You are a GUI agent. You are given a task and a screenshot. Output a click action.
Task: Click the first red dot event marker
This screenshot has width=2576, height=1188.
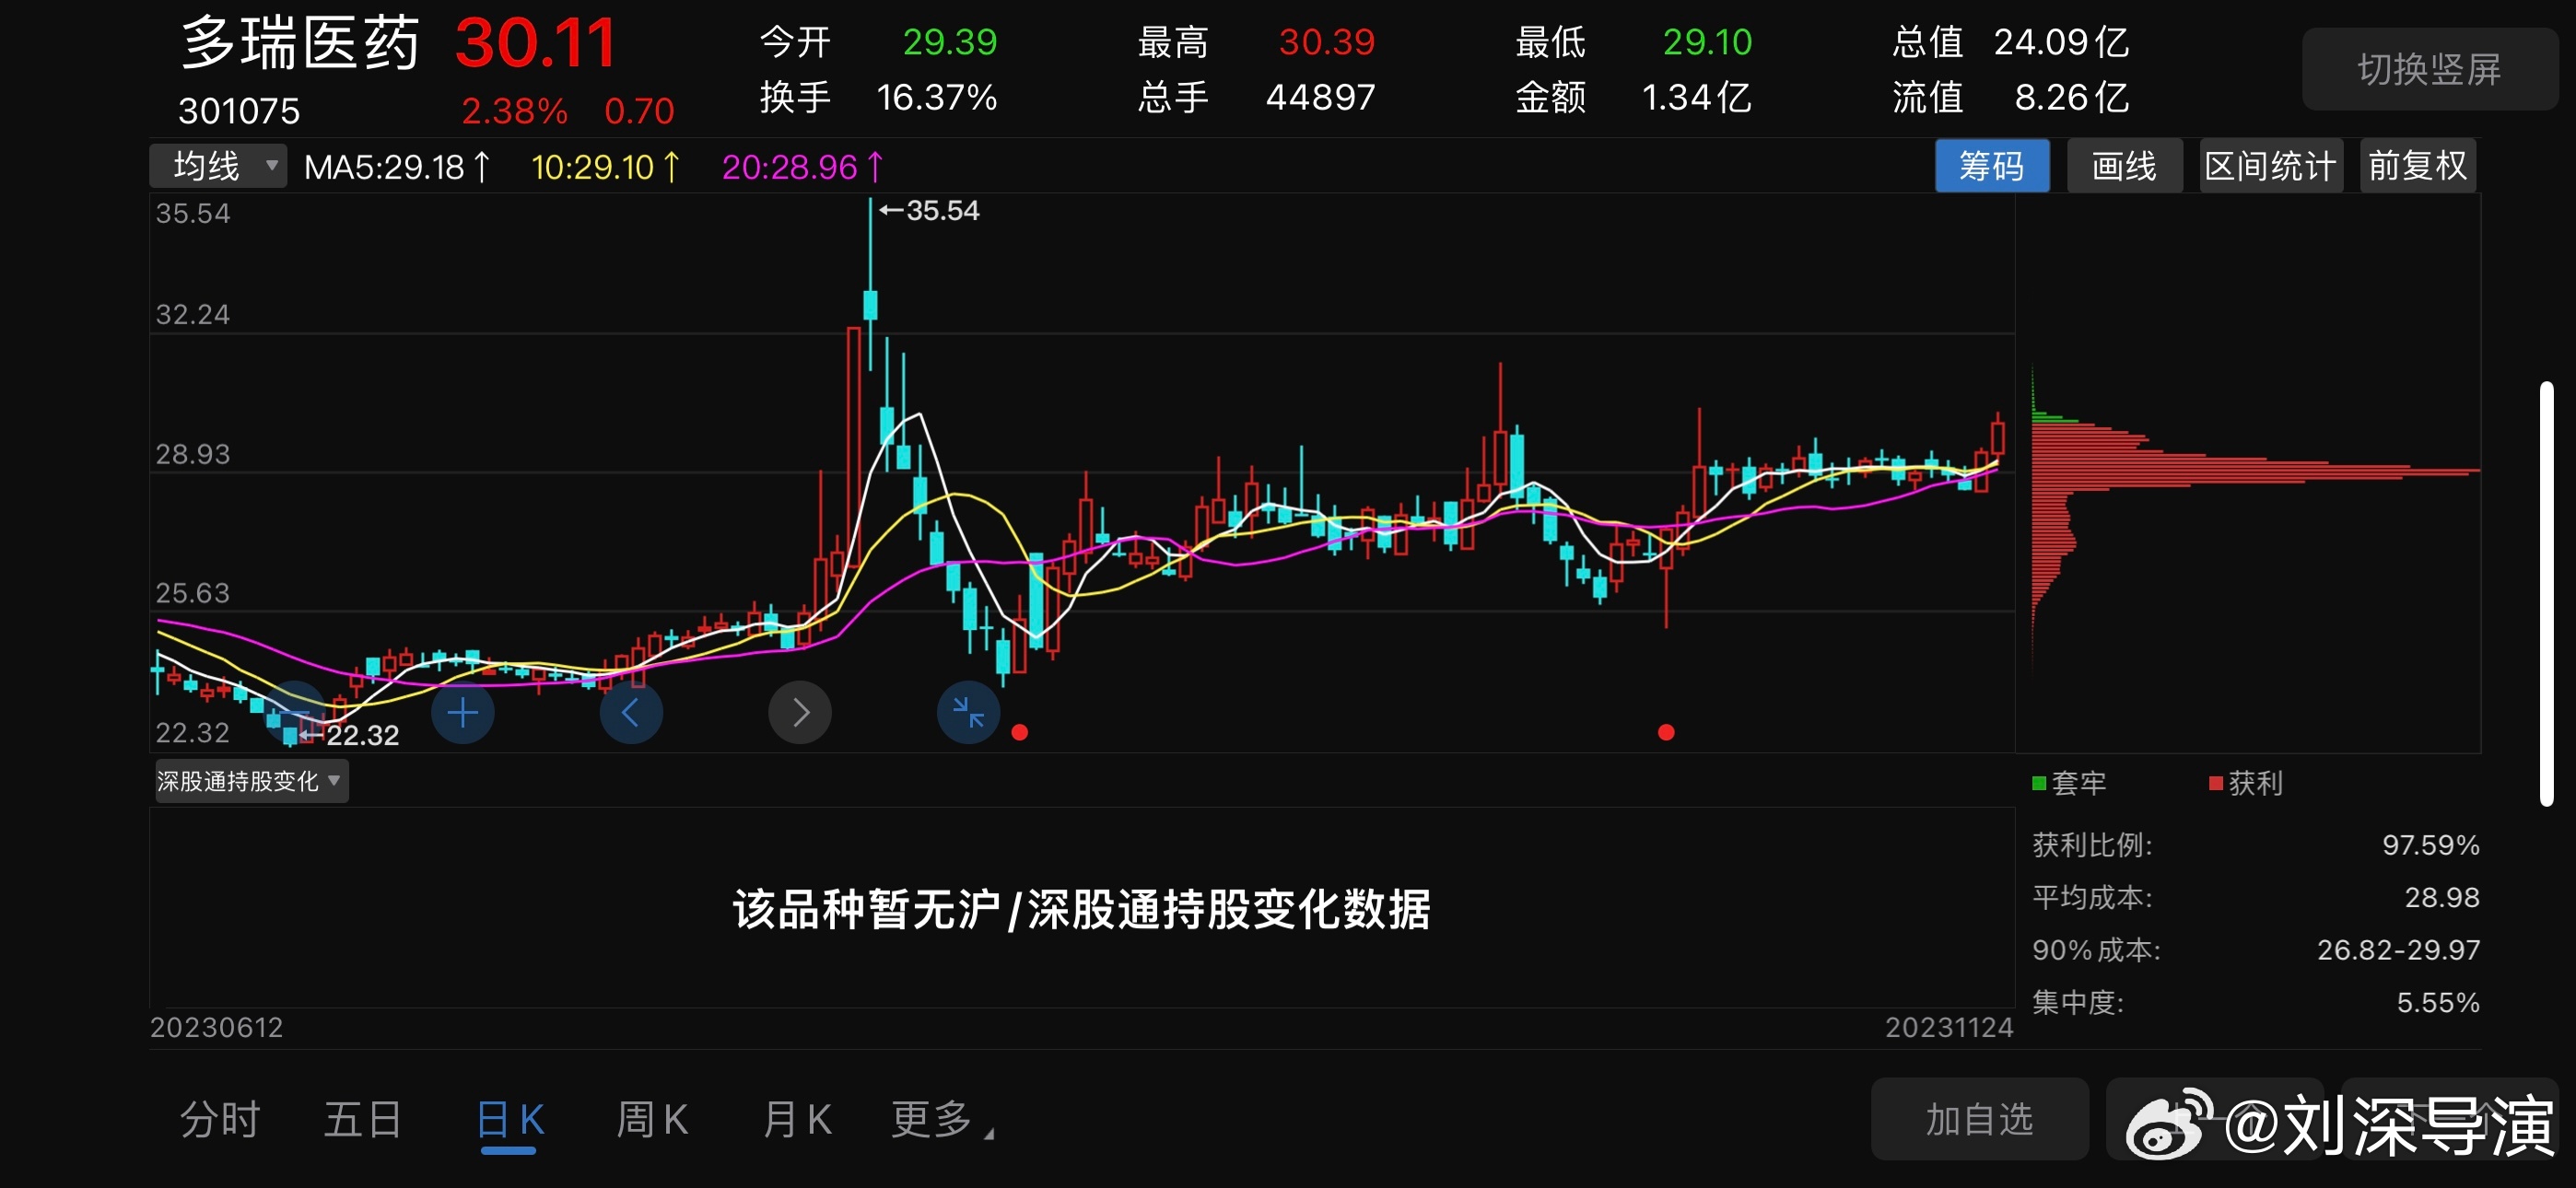[x=1019, y=732]
